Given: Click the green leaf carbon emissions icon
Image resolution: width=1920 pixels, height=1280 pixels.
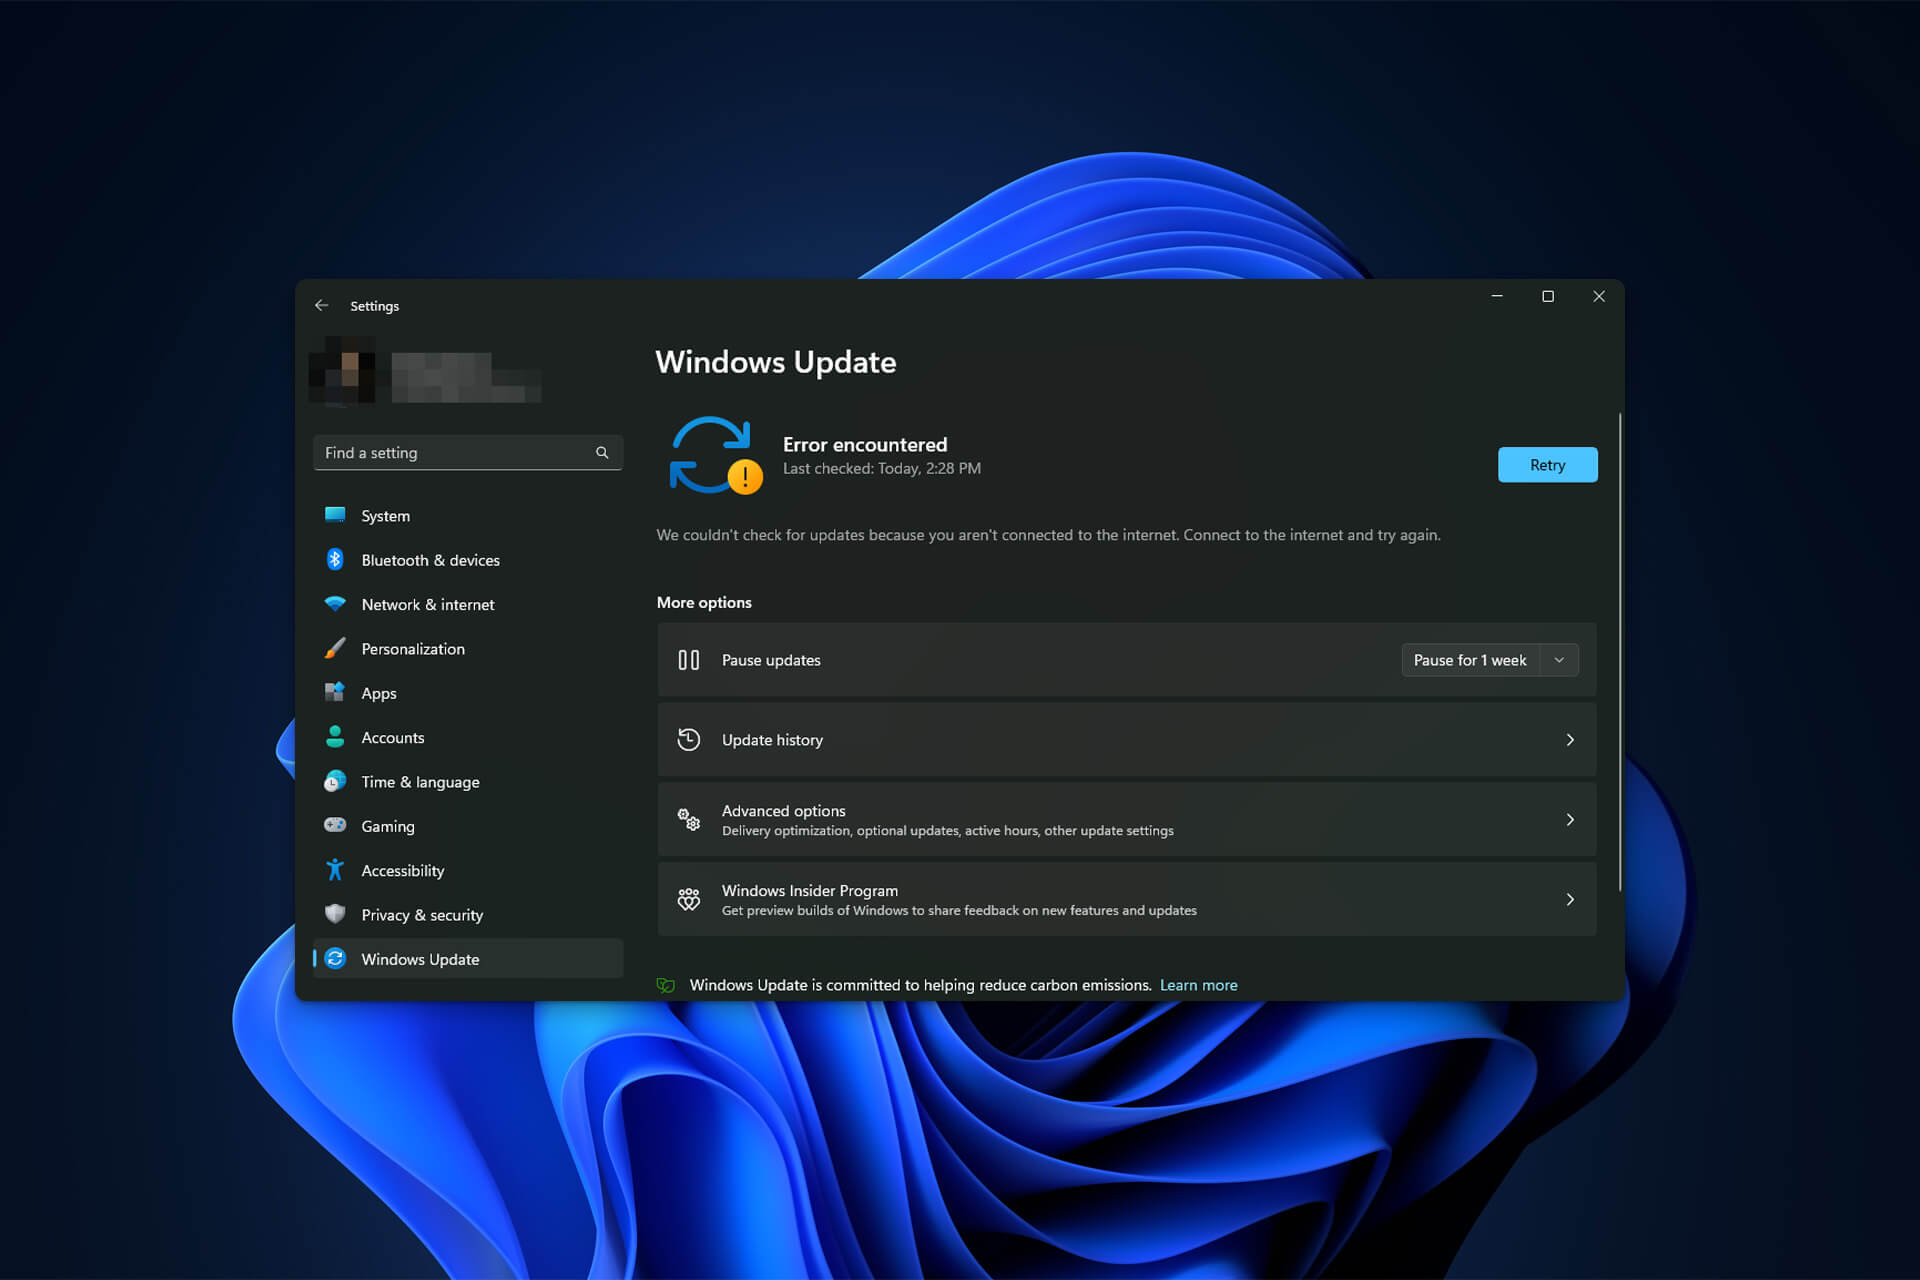Looking at the screenshot, I should 666,985.
